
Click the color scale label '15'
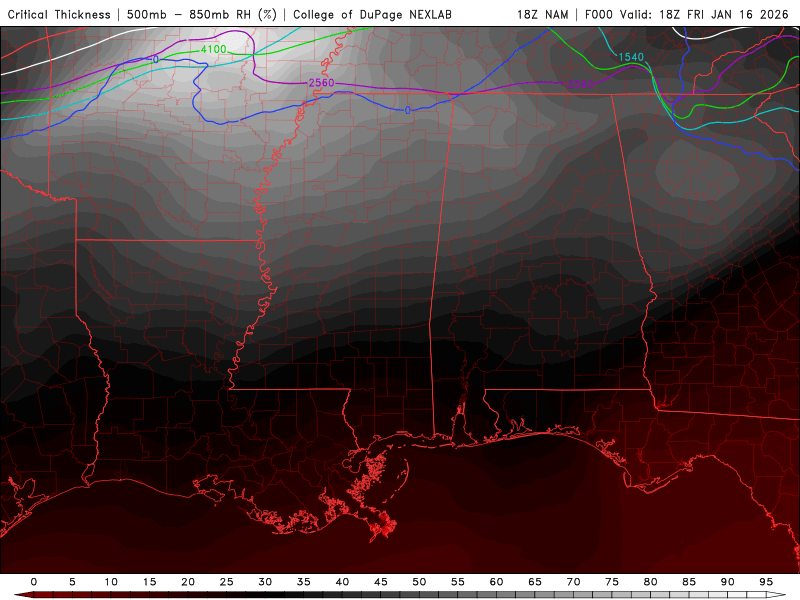coord(149,582)
